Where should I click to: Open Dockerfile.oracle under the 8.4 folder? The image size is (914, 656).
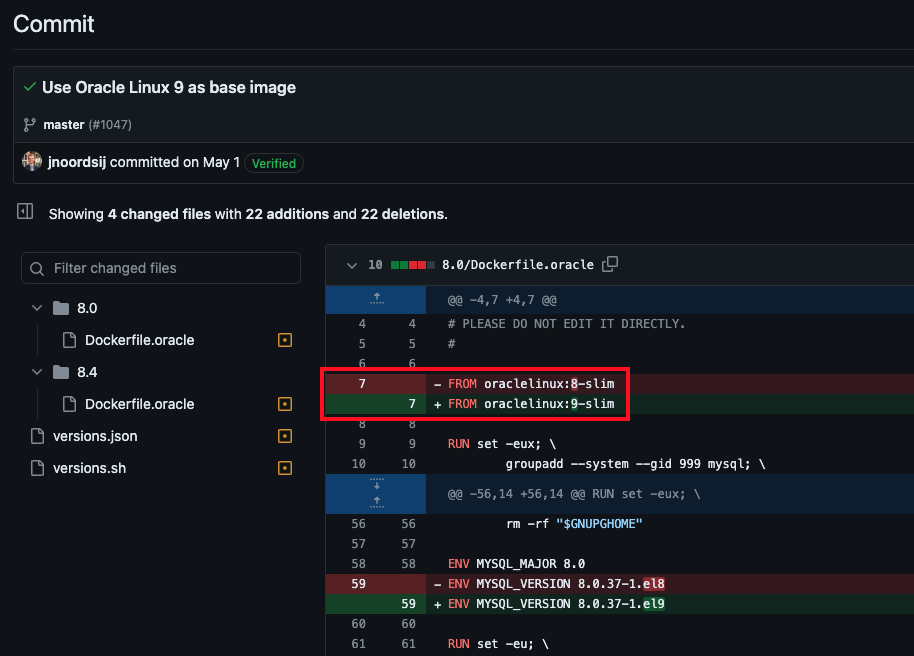coord(139,404)
